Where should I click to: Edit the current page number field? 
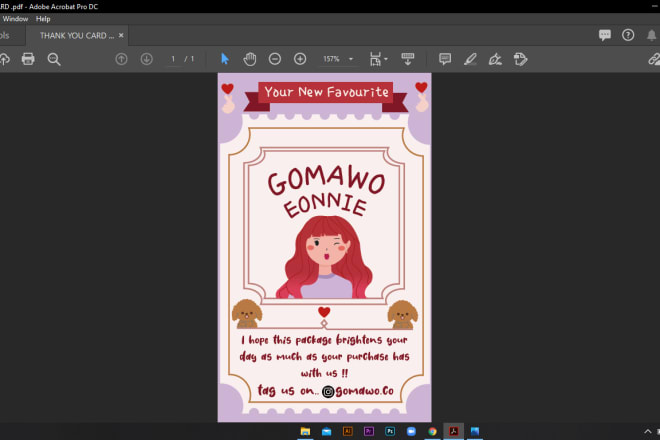[x=173, y=59]
